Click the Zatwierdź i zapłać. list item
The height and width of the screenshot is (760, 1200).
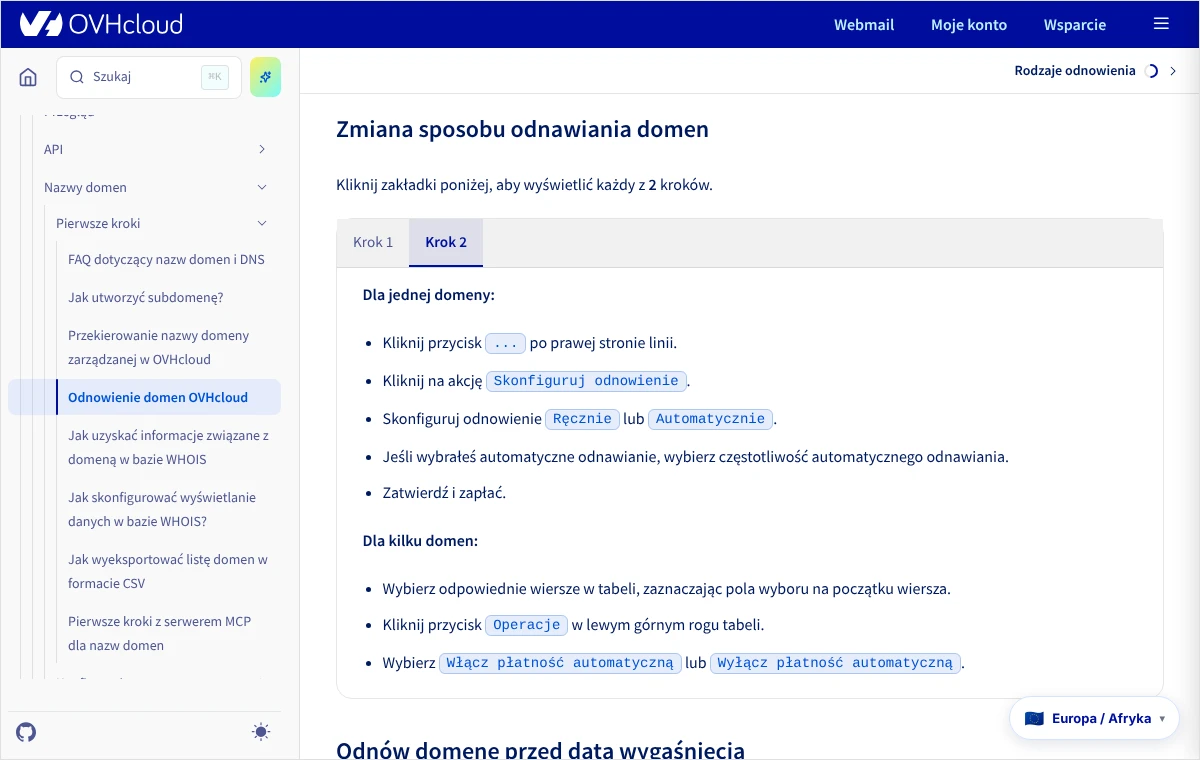tap(445, 493)
